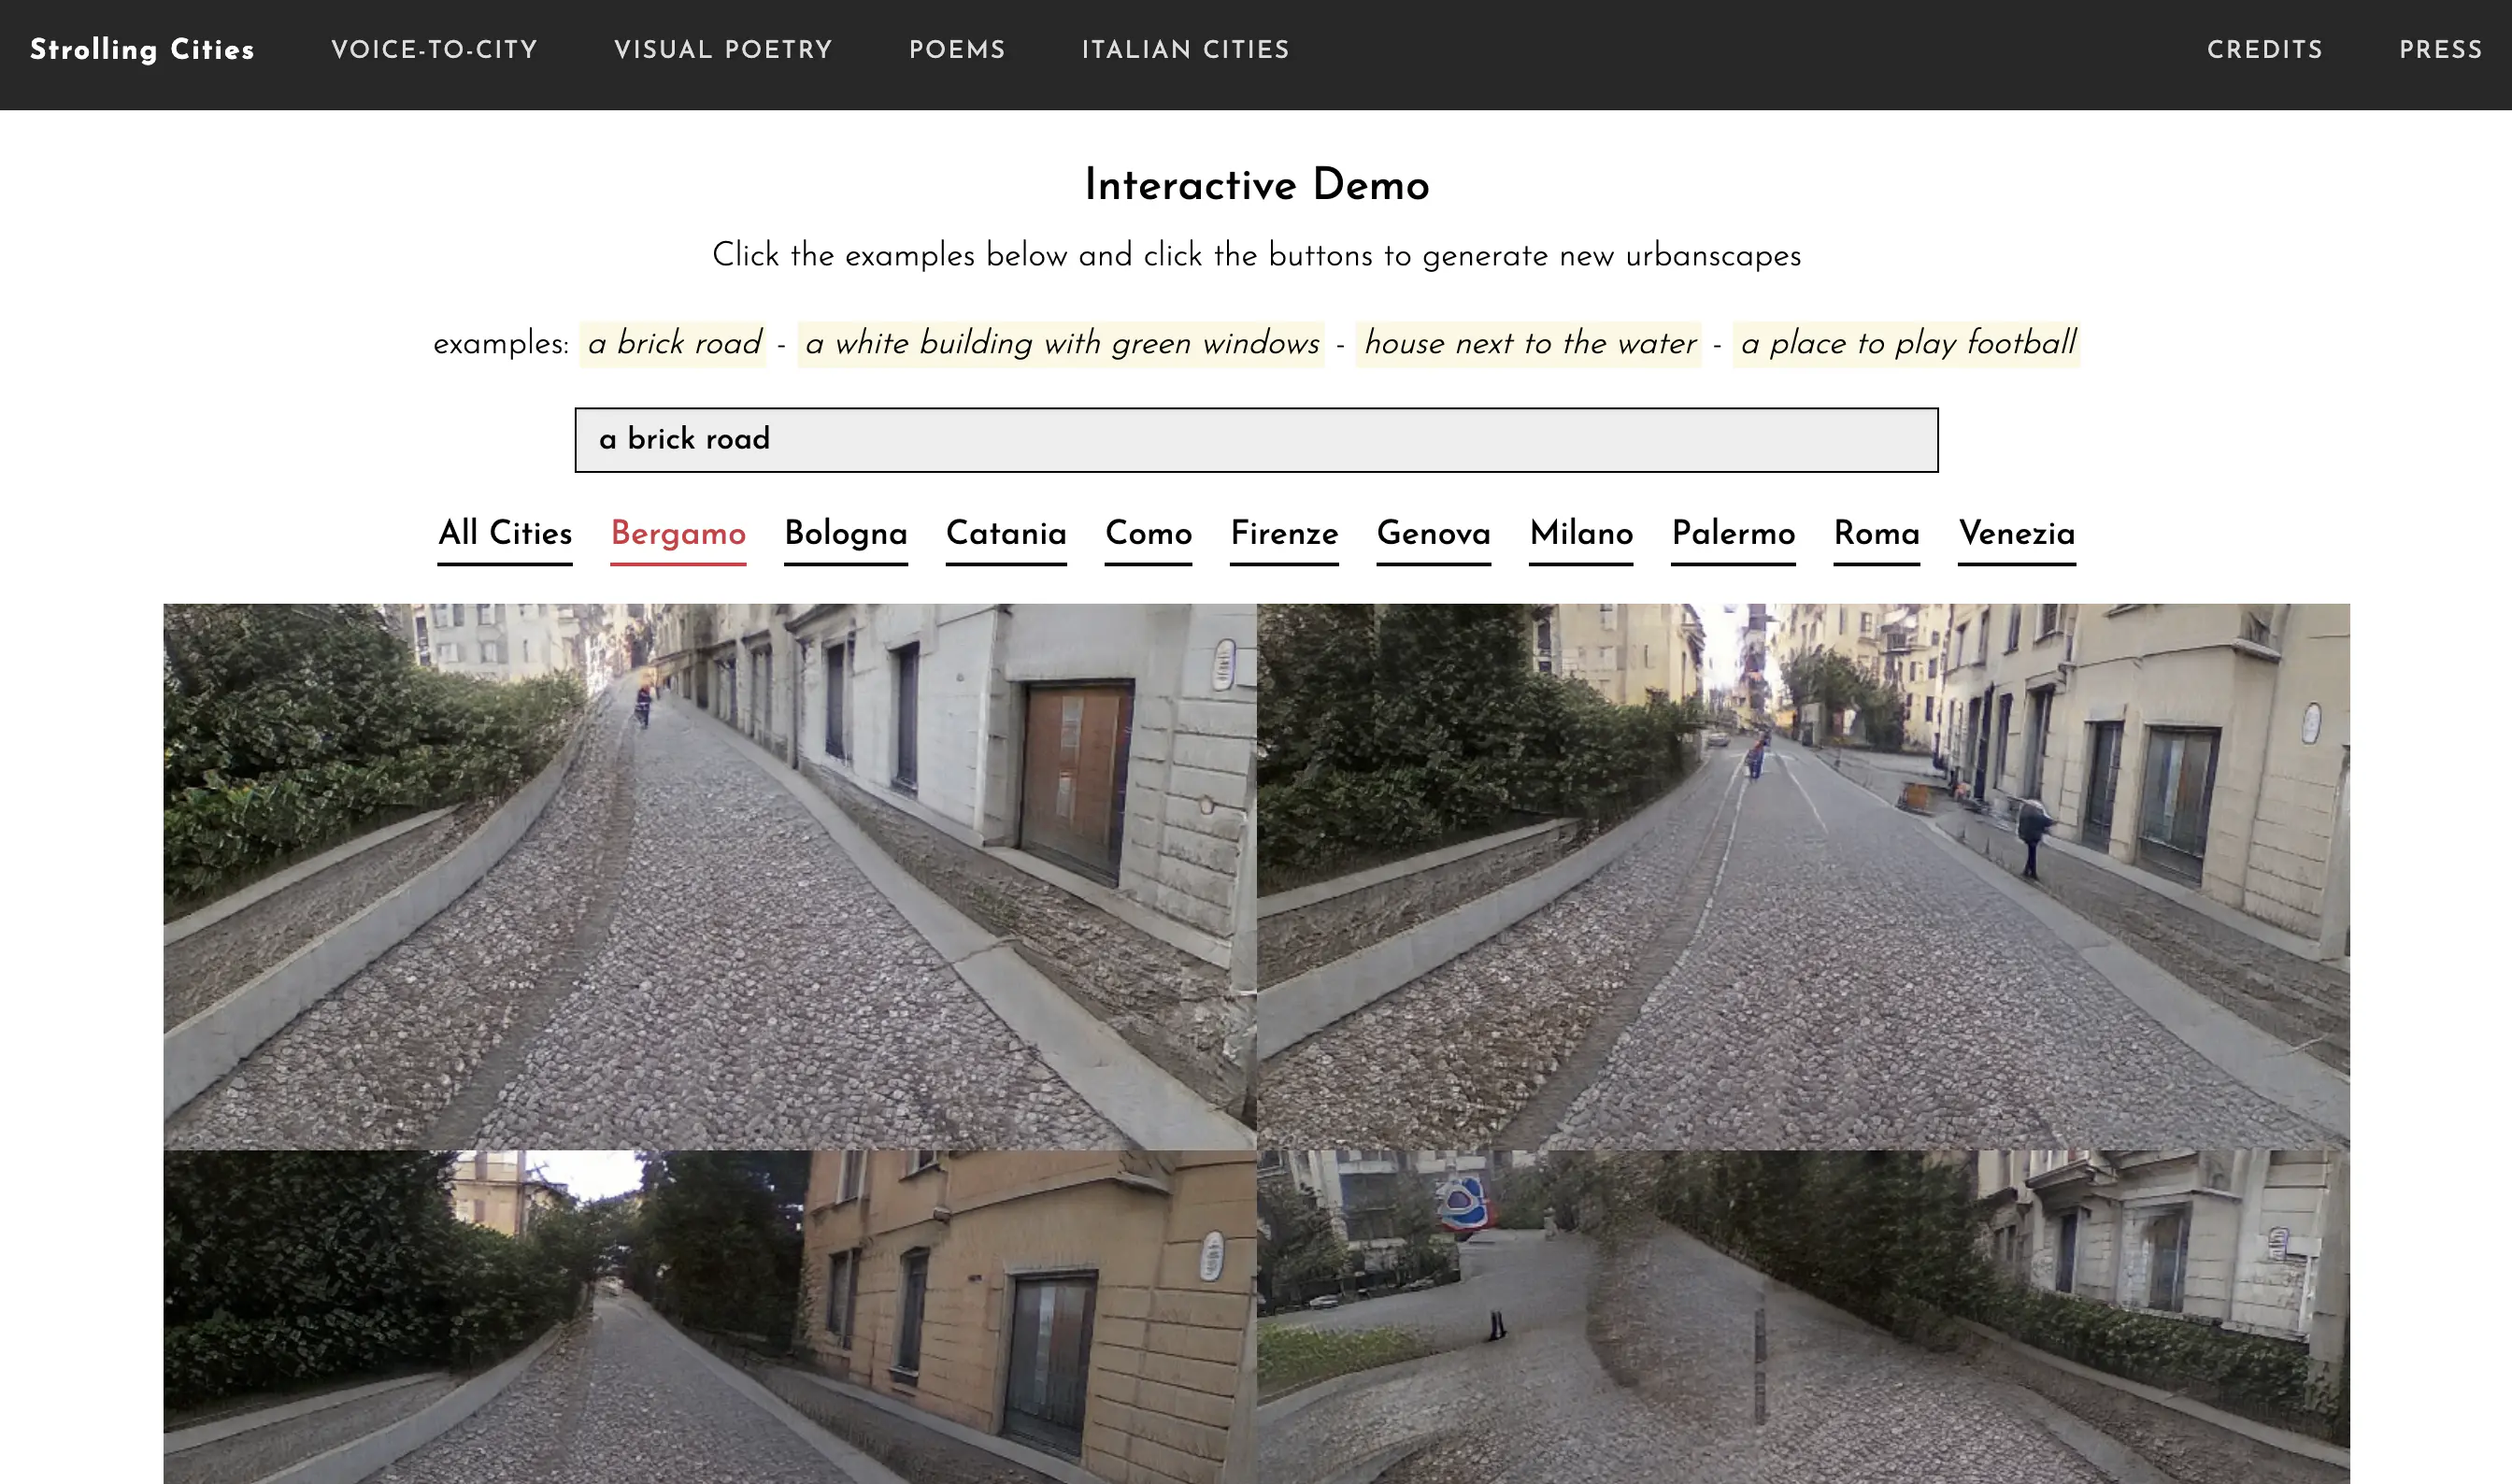View the Credits page
2512x1484 pixels.
(2264, 50)
